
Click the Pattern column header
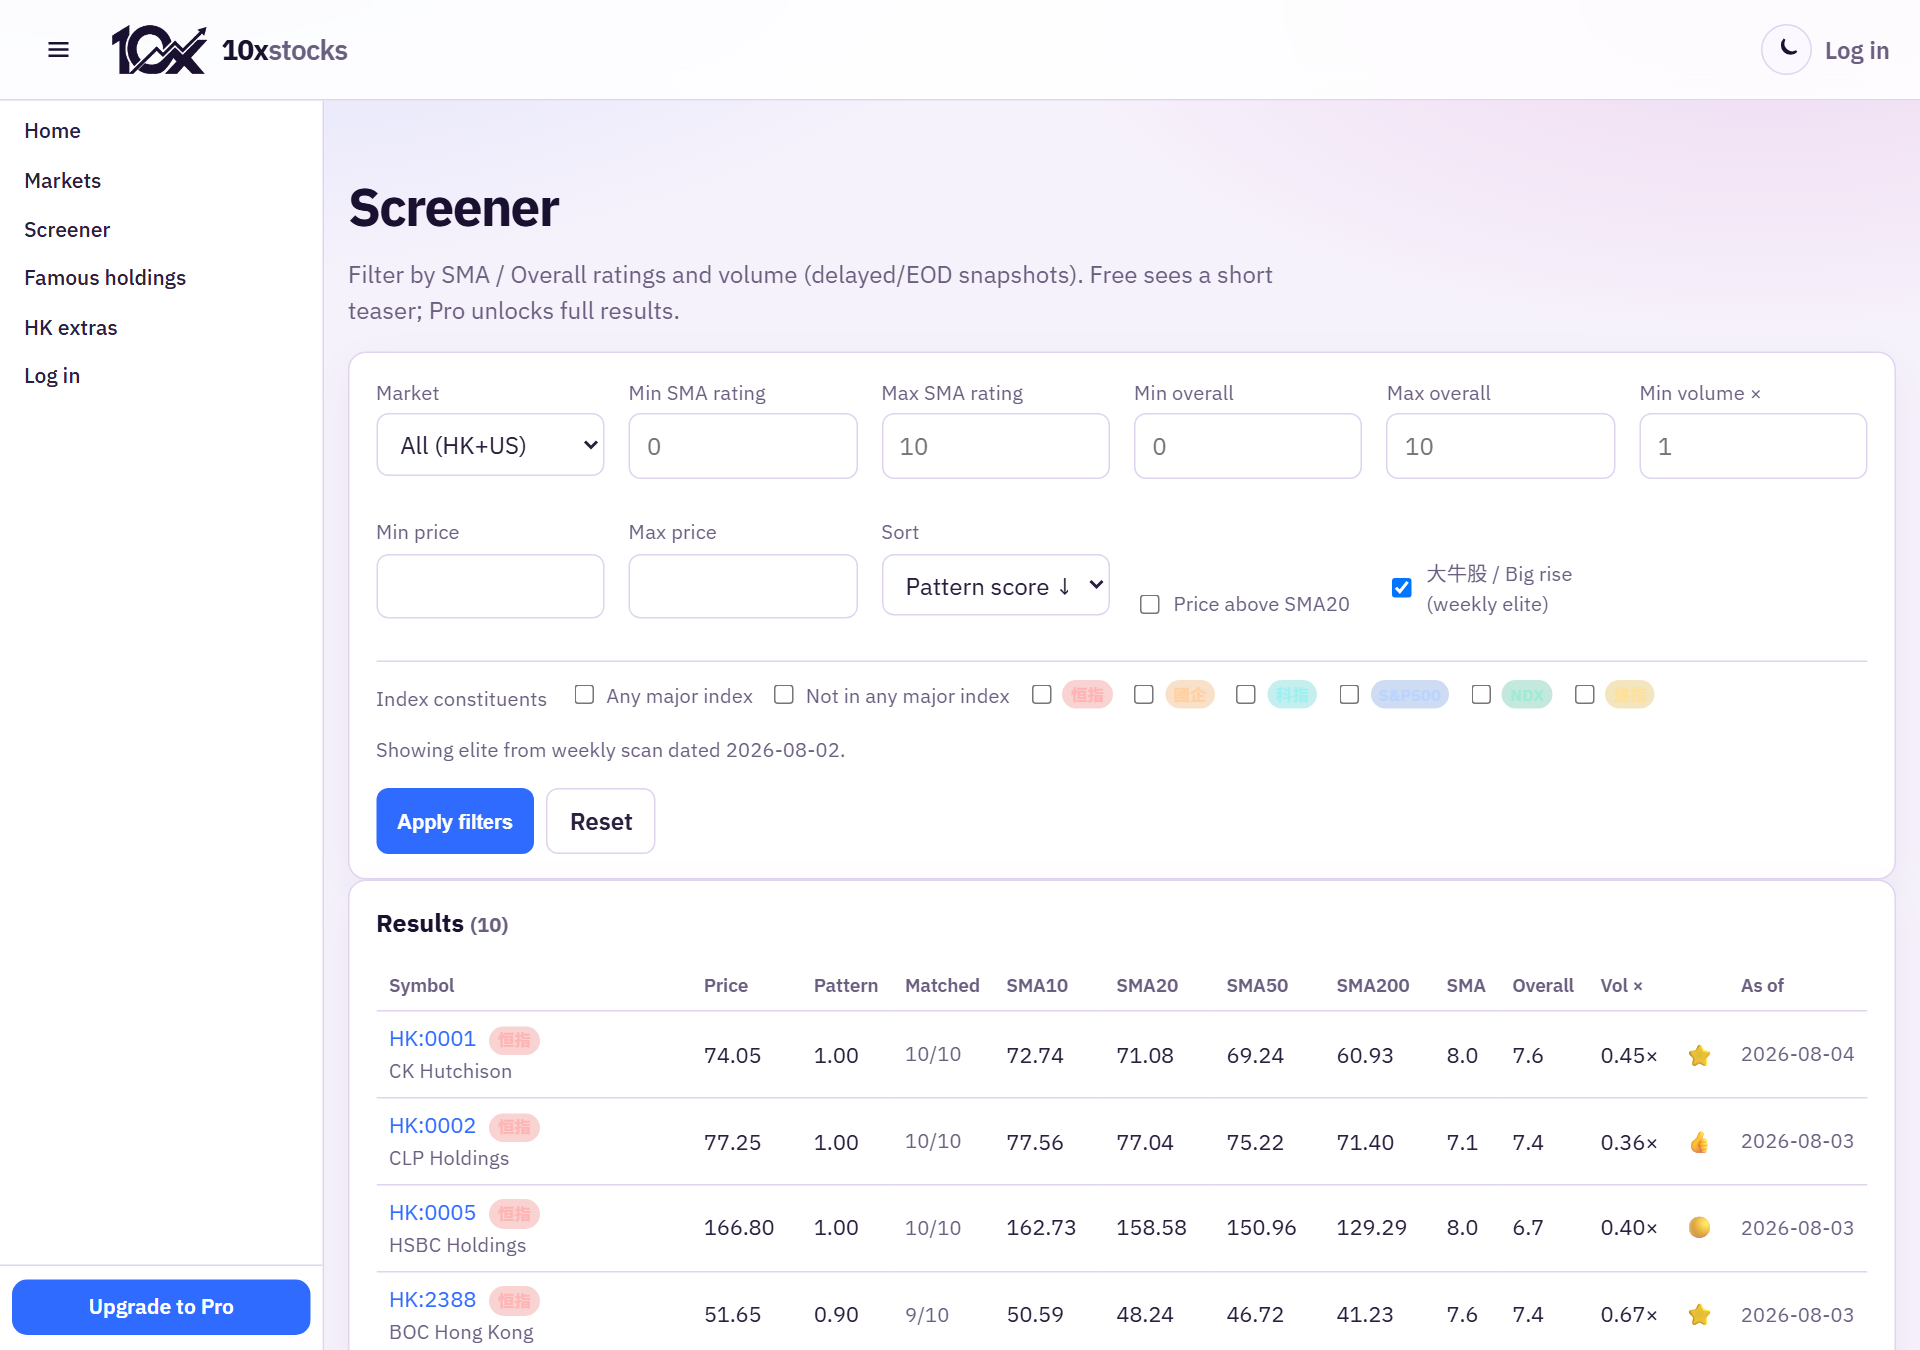tap(846, 986)
